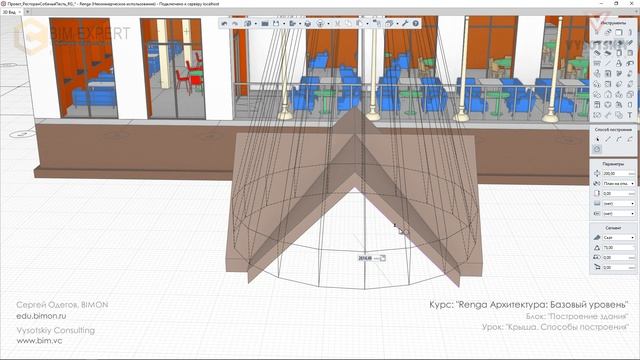The height and width of the screenshot is (360, 640).
Task: Undo the last action in top toolbar
Action: [224, 24]
